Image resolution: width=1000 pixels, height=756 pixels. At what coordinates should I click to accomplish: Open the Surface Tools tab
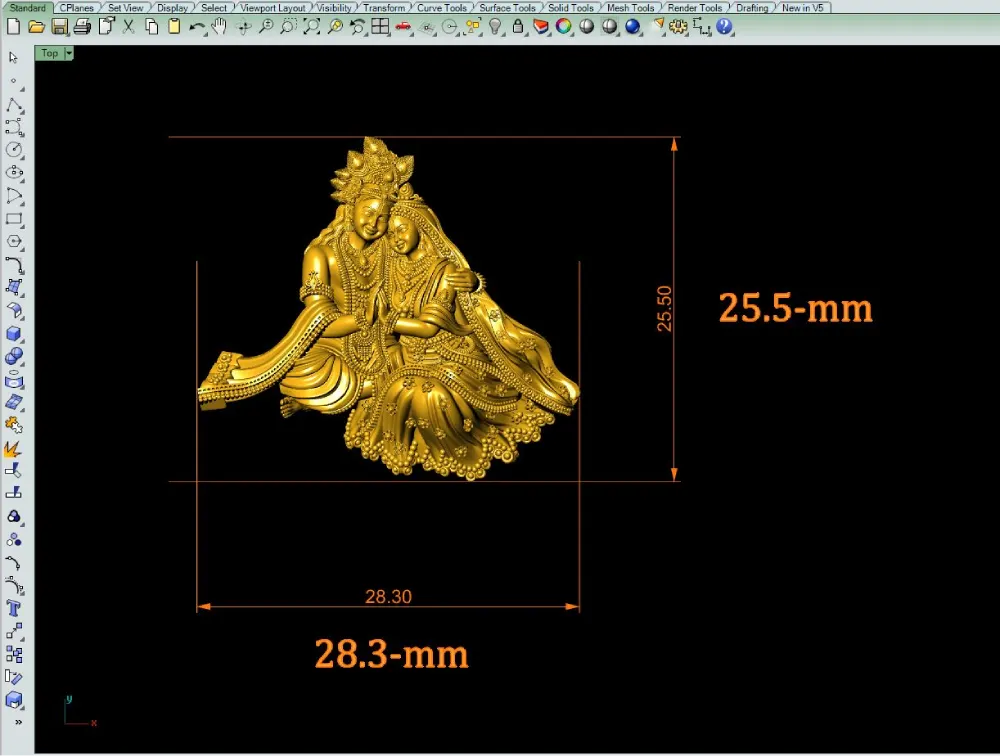tap(507, 8)
